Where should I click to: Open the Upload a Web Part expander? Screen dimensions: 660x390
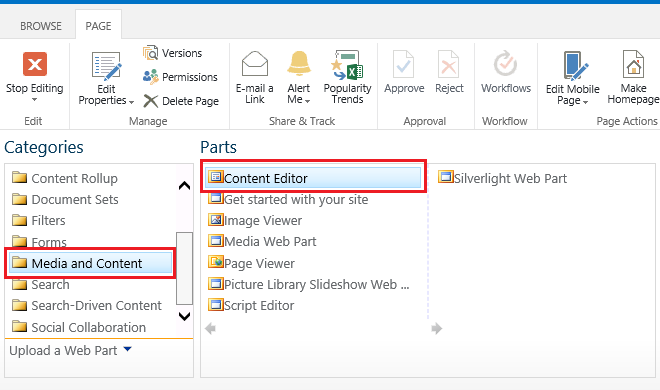click(x=128, y=349)
